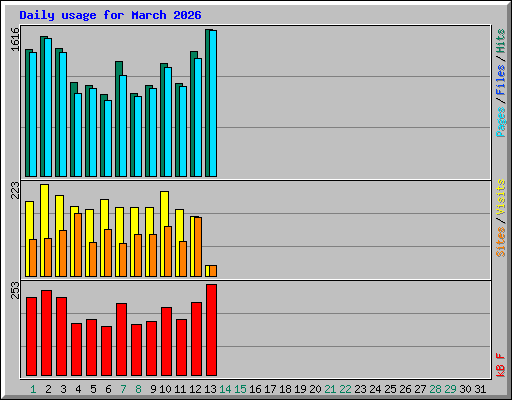Click day 27 on the x-axis
The height and width of the screenshot is (400, 512).
(x=420, y=389)
